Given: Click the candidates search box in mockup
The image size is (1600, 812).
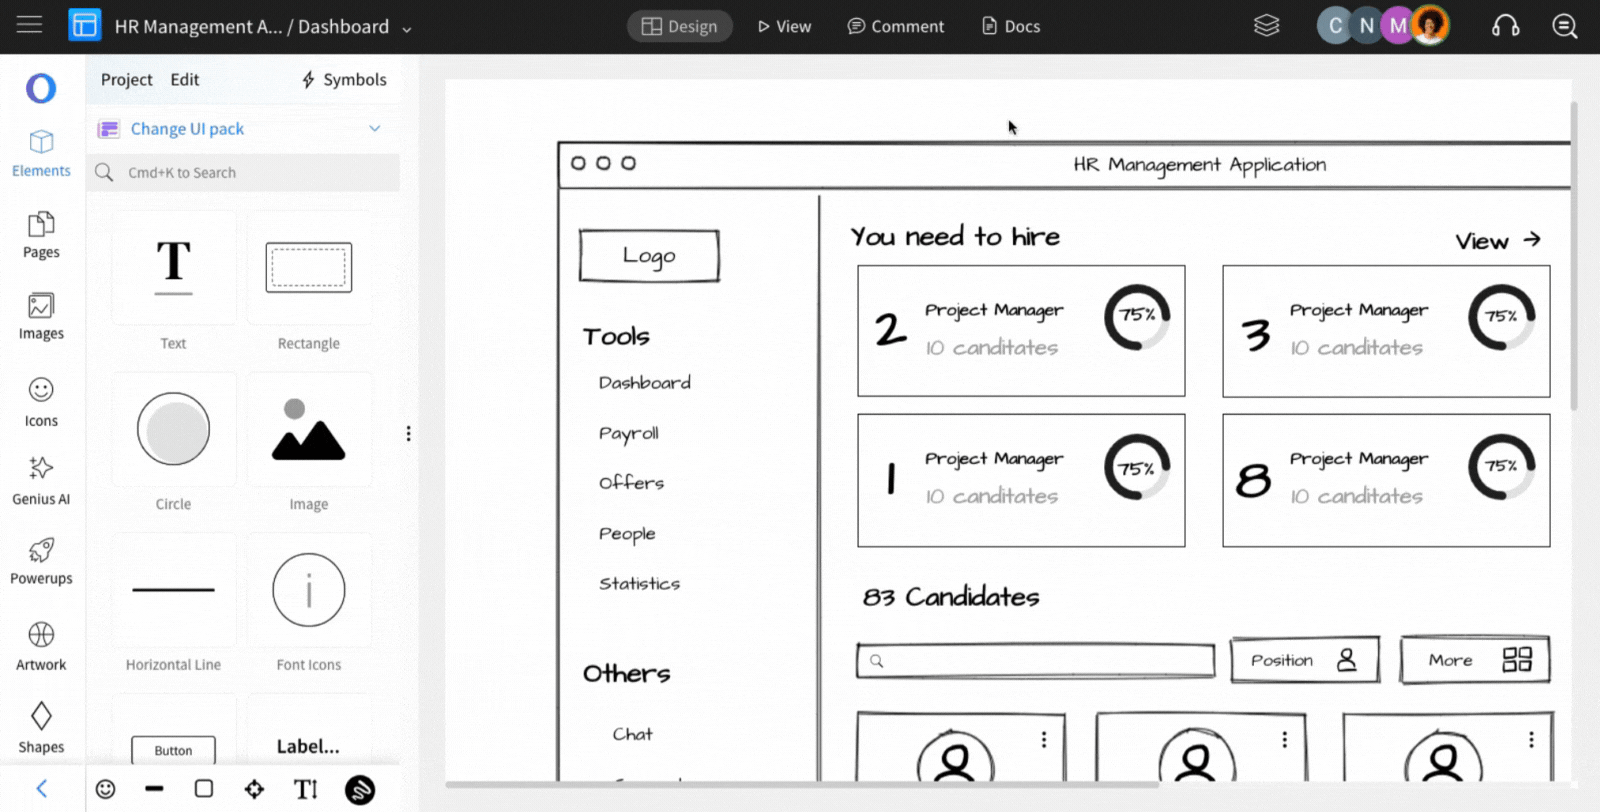Looking at the screenshot, I should pyautogui.click(x=1036, y=661).
